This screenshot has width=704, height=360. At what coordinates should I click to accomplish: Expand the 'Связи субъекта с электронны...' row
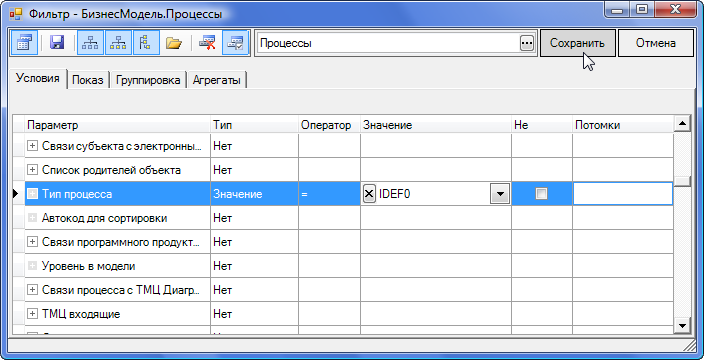pos(32,146)
